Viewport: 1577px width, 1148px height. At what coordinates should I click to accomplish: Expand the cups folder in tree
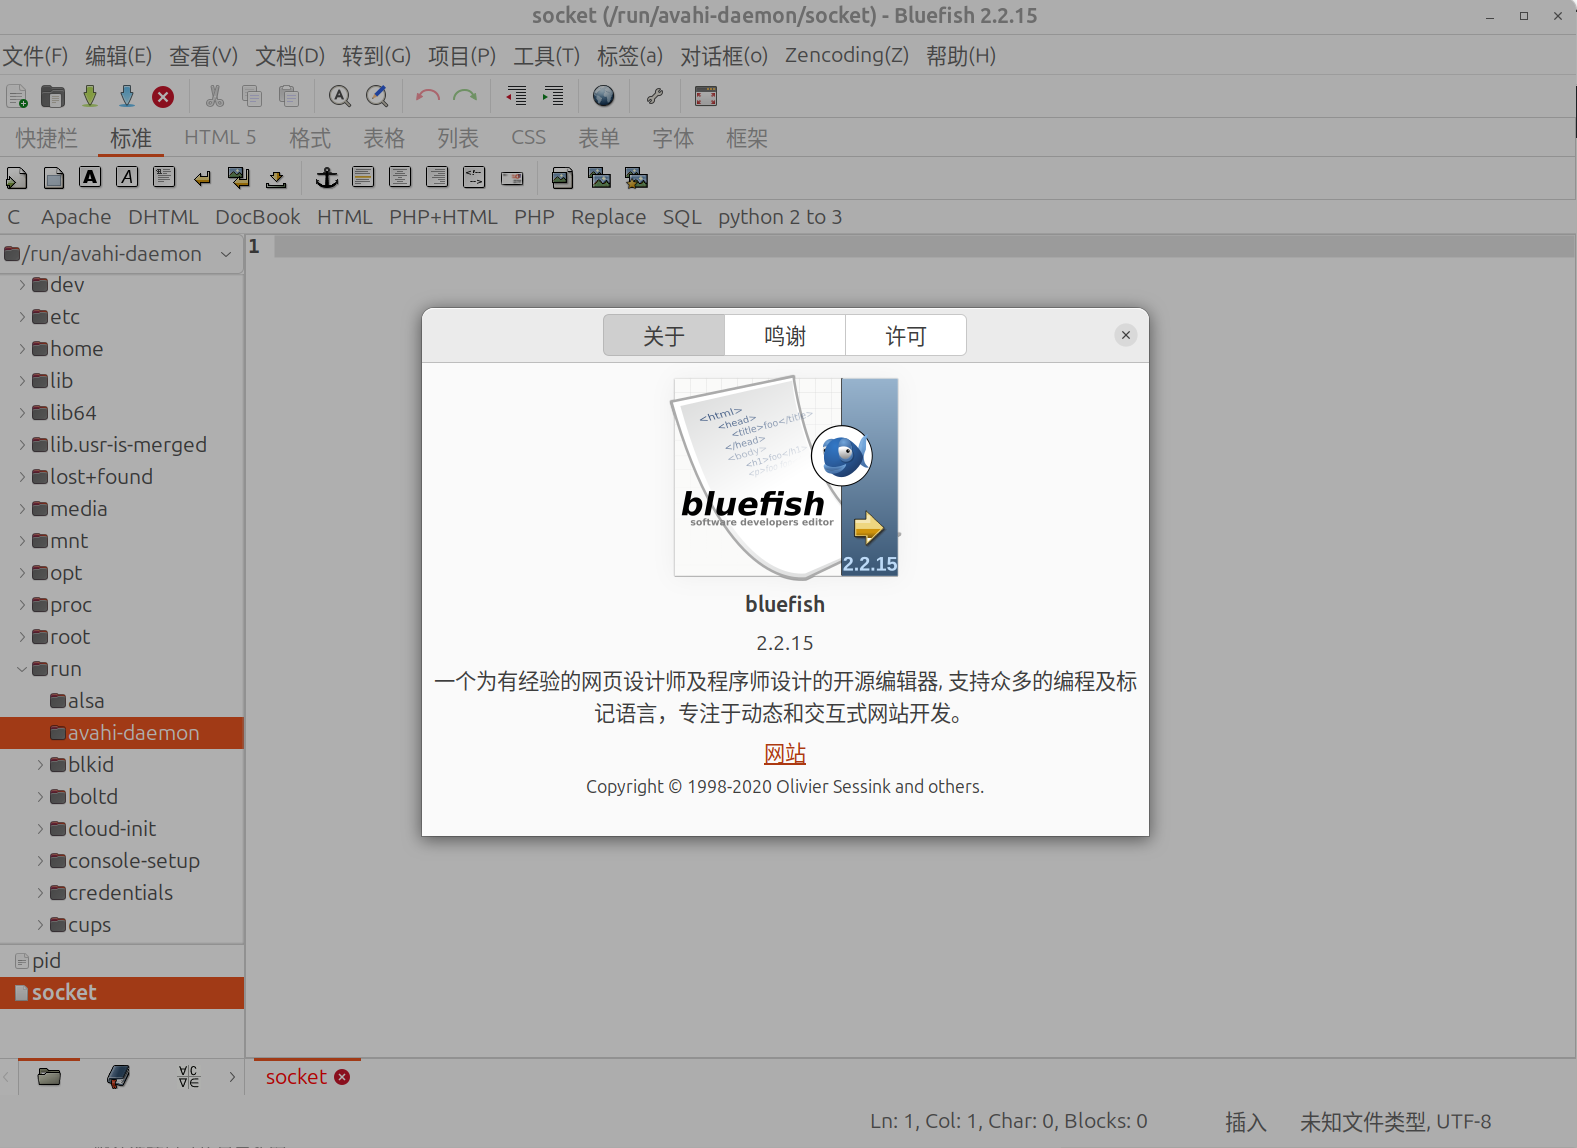tap(40, 925)
